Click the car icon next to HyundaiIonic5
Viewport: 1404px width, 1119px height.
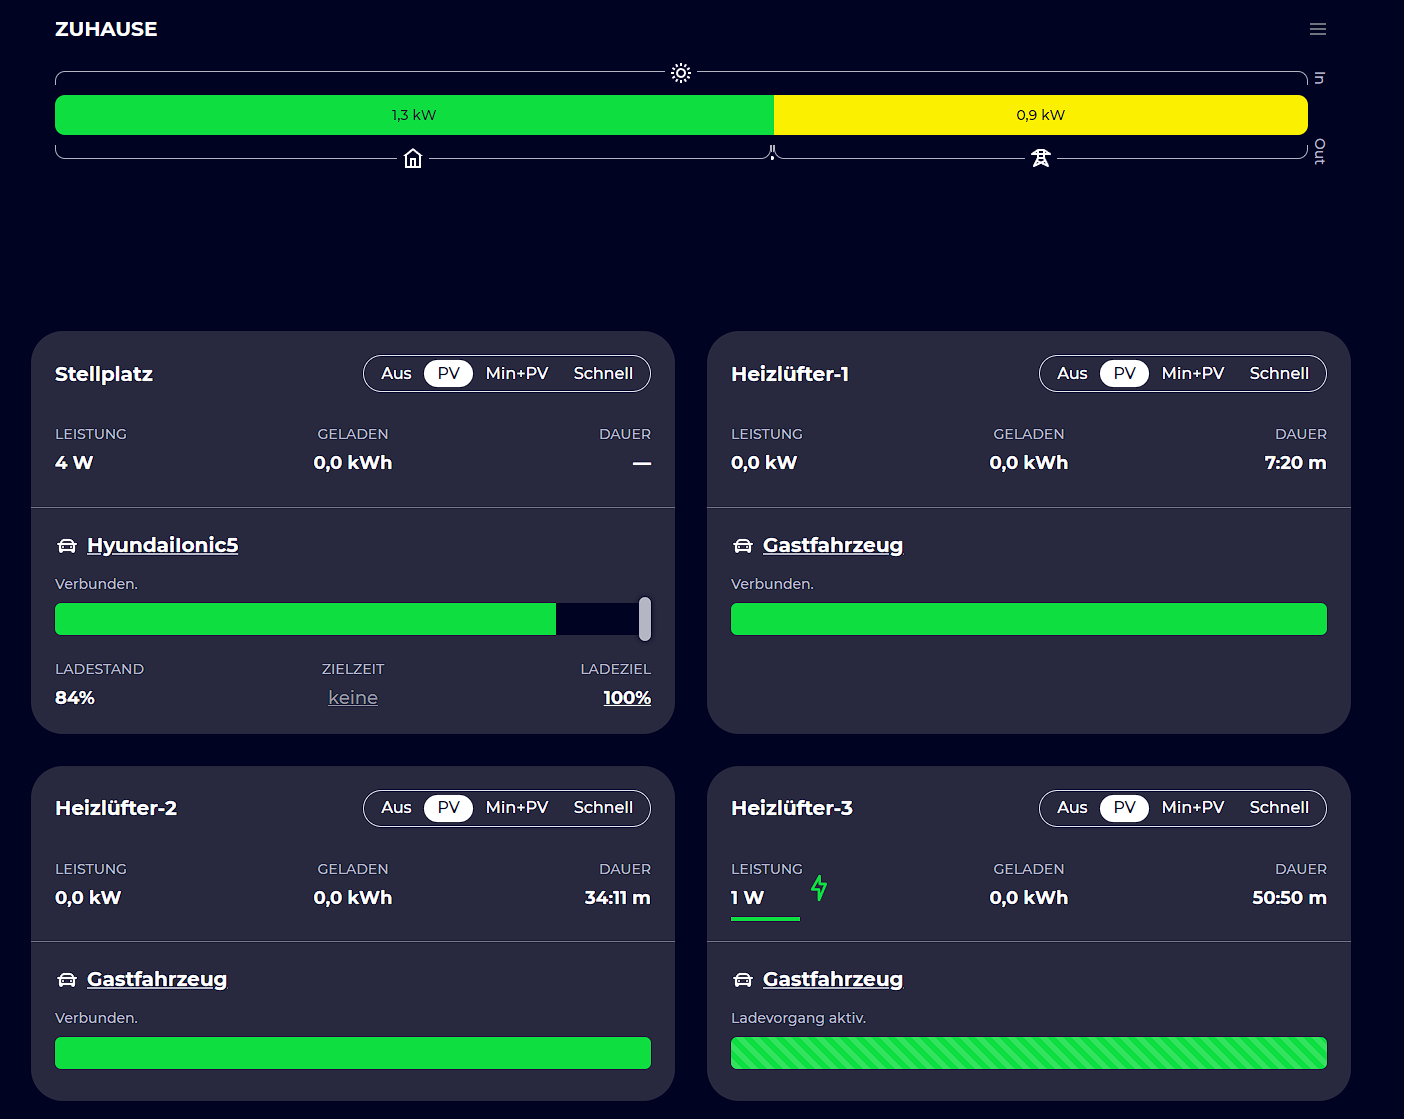pyautogui.click(x=67, y=546)
